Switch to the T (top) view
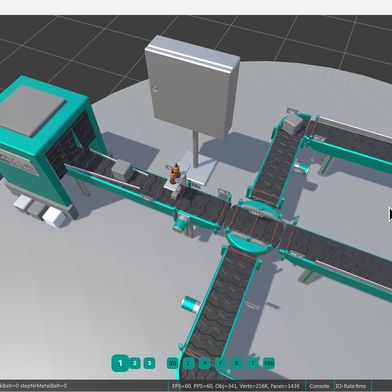The image size is (392, 392). tap(253, 363)
